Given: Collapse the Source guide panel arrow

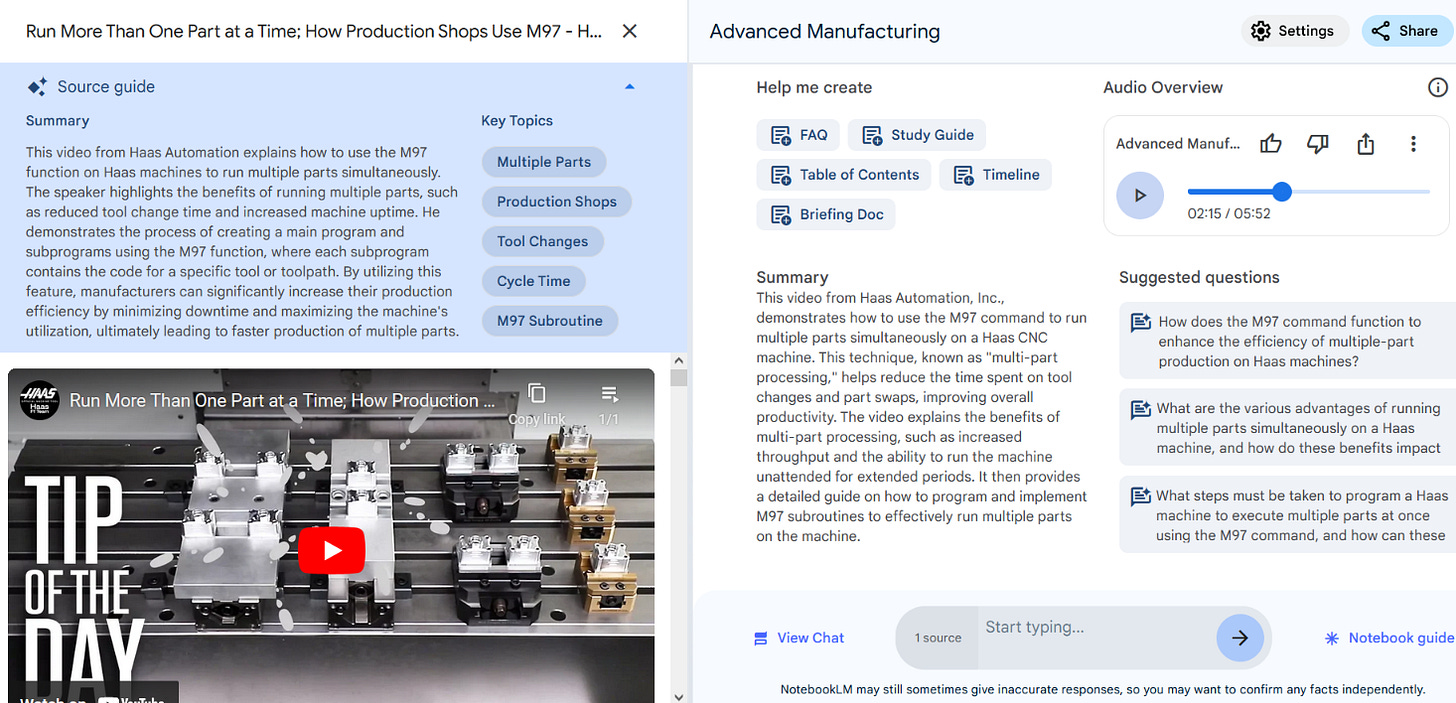Looking at the screenshot, I should 630,87.
